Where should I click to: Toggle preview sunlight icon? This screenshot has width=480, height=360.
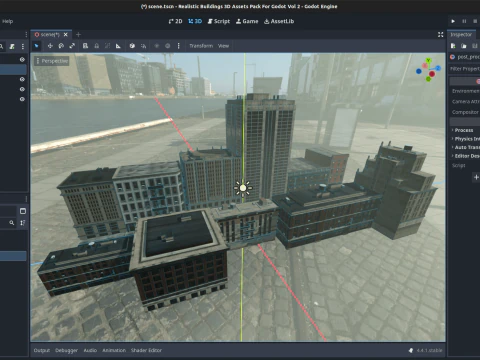[x=156, y=46]
